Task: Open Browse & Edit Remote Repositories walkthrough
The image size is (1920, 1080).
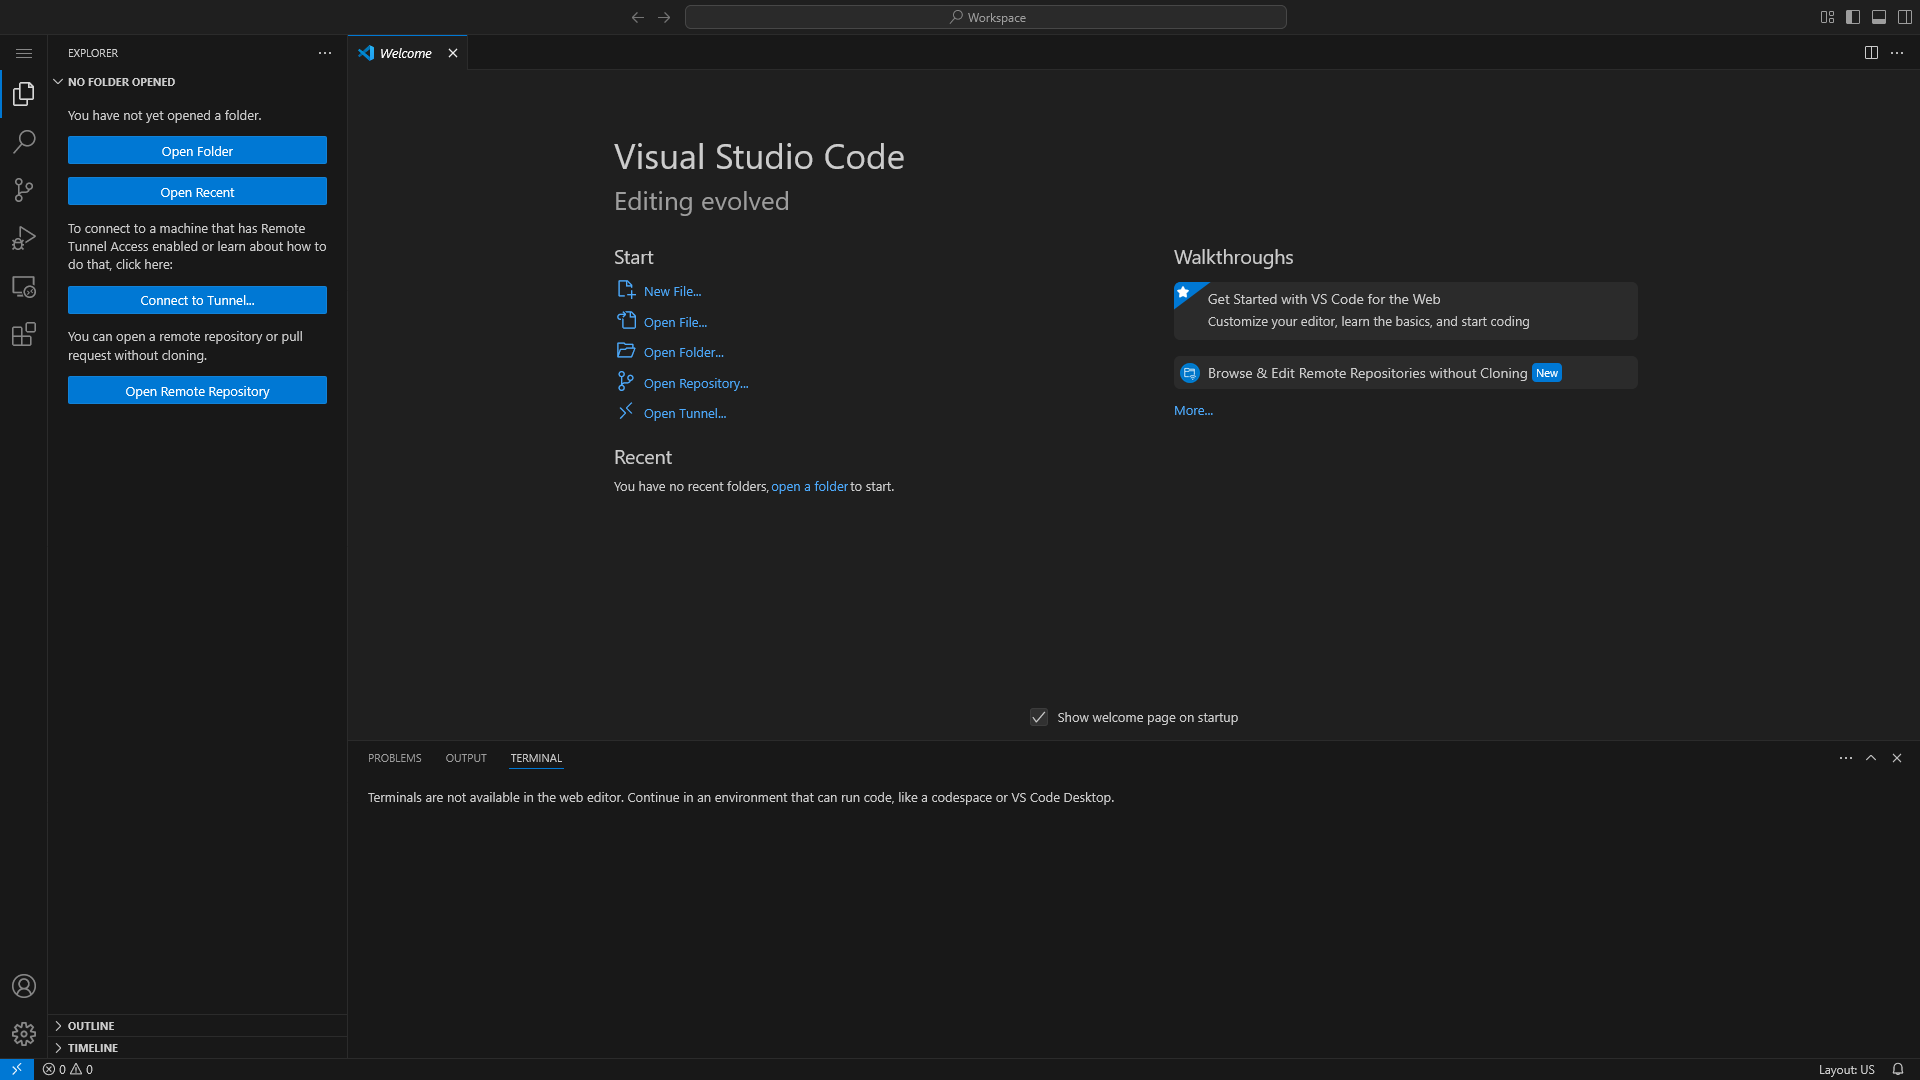Action: (x=1406, y=373)
